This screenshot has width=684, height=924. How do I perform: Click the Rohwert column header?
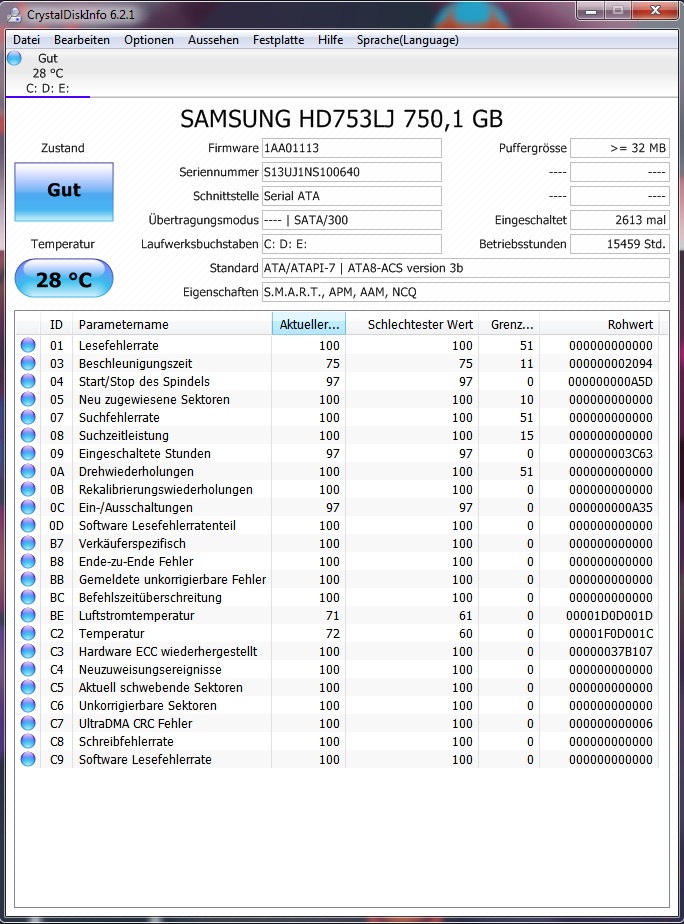(x=599, y=324)
